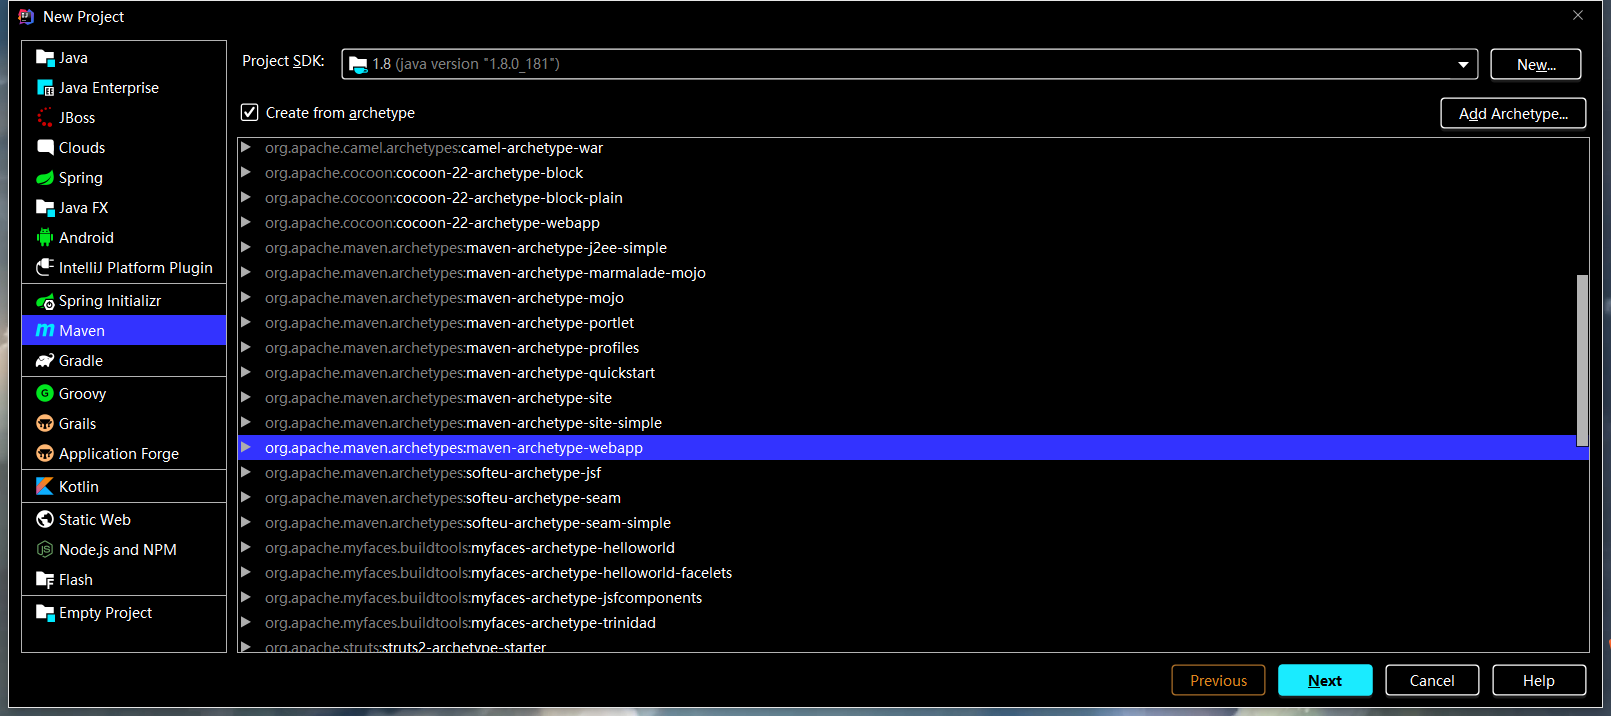
Task: Select maven-archetype-mojo archetype row
Action: [x=913, y=298]
